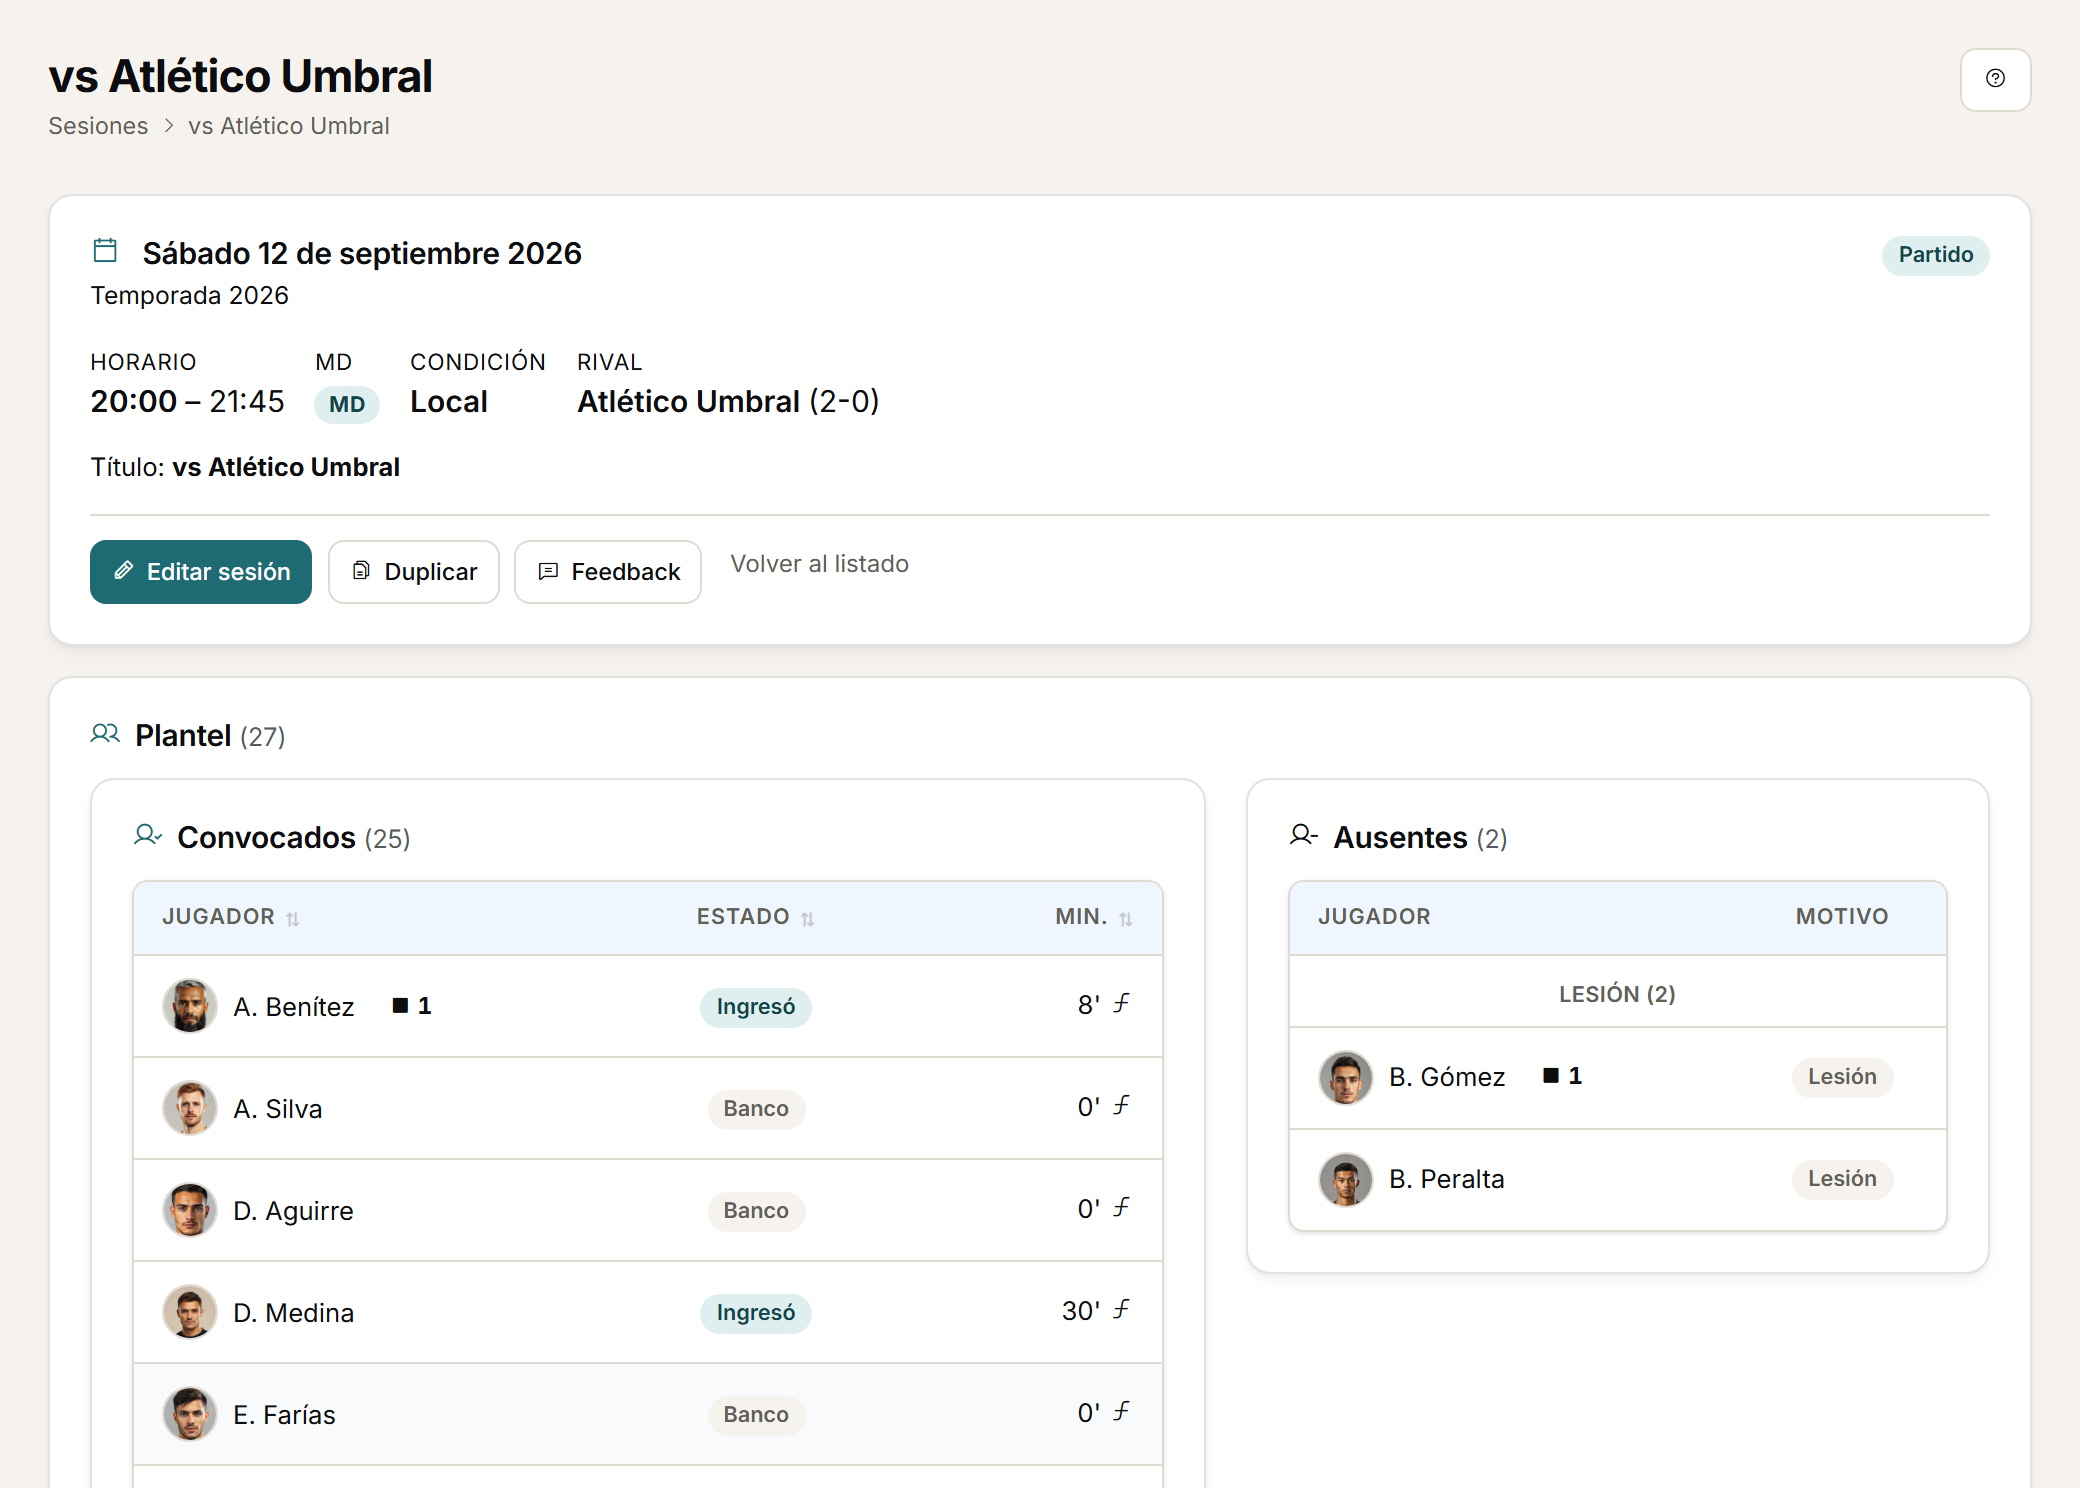Go back via Volver al listado
This screenshot has width=2080, height=1488.
(x=820, y=564)
